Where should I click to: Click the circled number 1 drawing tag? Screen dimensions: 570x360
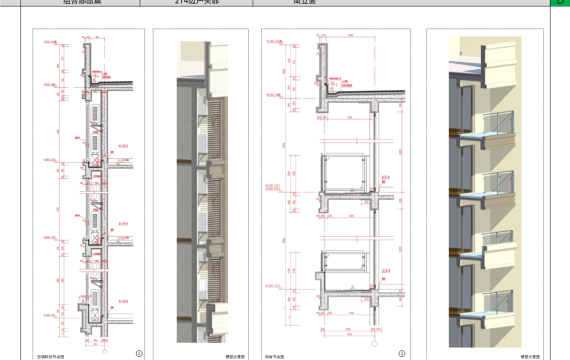(x=402, y=353)
